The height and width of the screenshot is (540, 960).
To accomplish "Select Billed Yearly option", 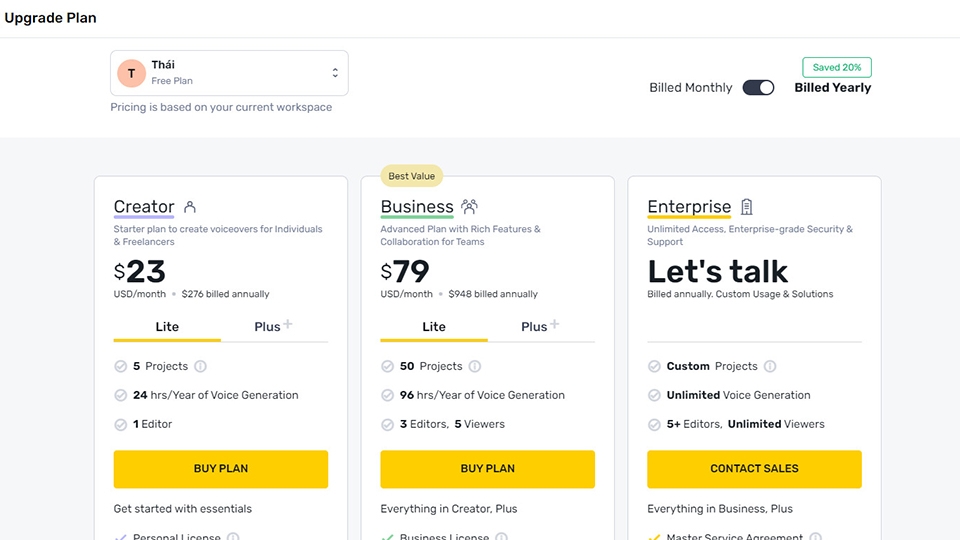I will [832, 88].
